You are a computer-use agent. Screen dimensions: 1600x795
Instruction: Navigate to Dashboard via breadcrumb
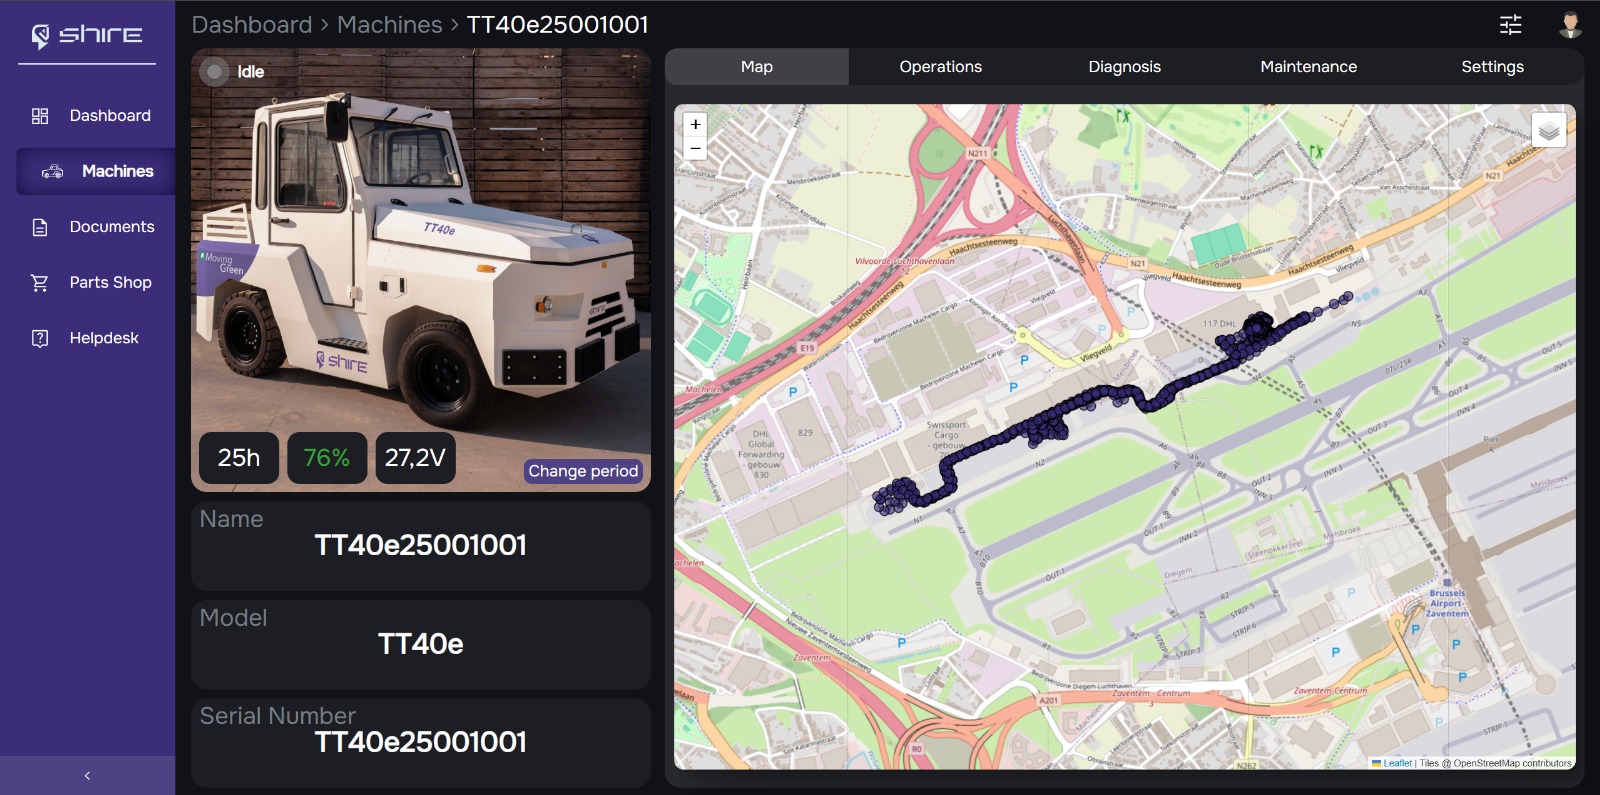[x=252, y=25]
